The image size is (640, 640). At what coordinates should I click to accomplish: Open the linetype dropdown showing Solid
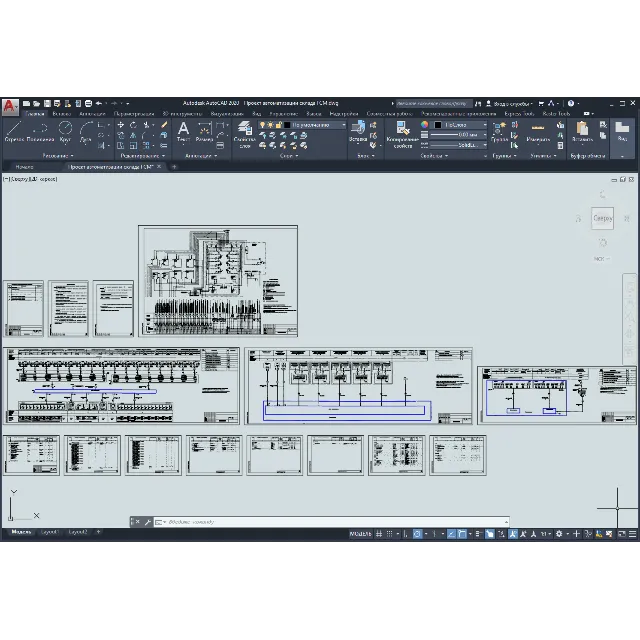459,145
